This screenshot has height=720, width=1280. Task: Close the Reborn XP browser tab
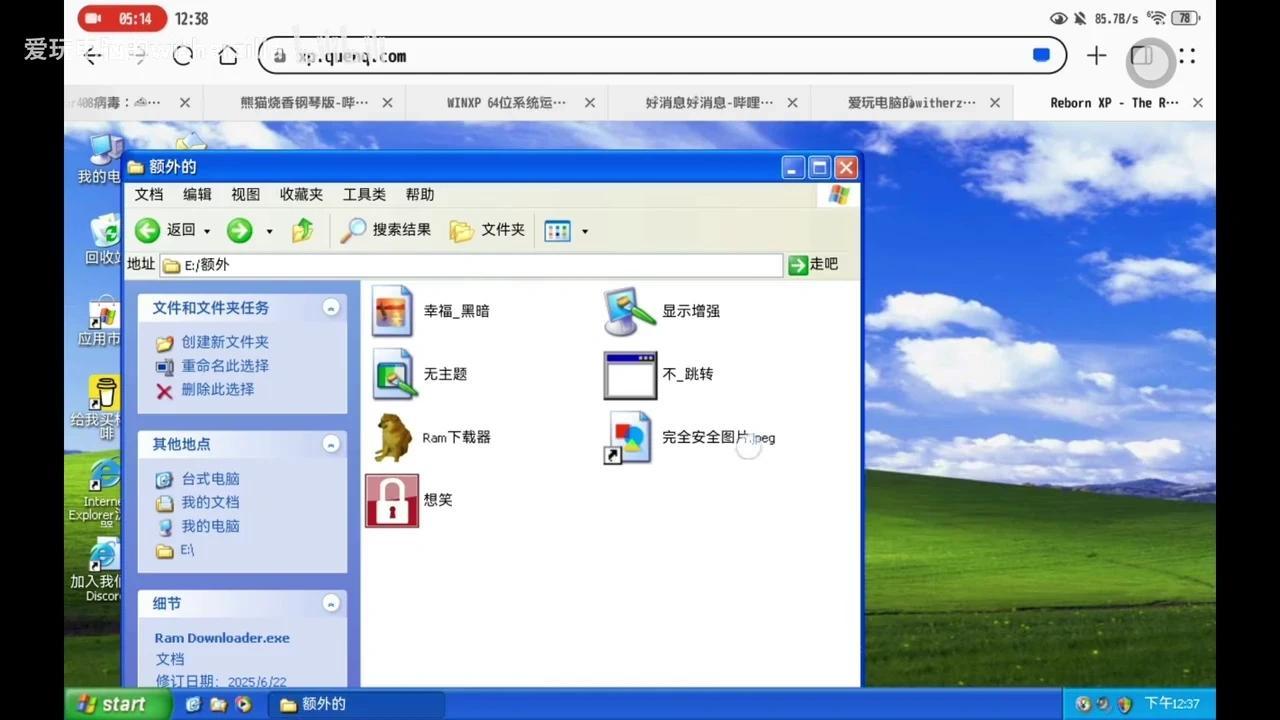1198,102
